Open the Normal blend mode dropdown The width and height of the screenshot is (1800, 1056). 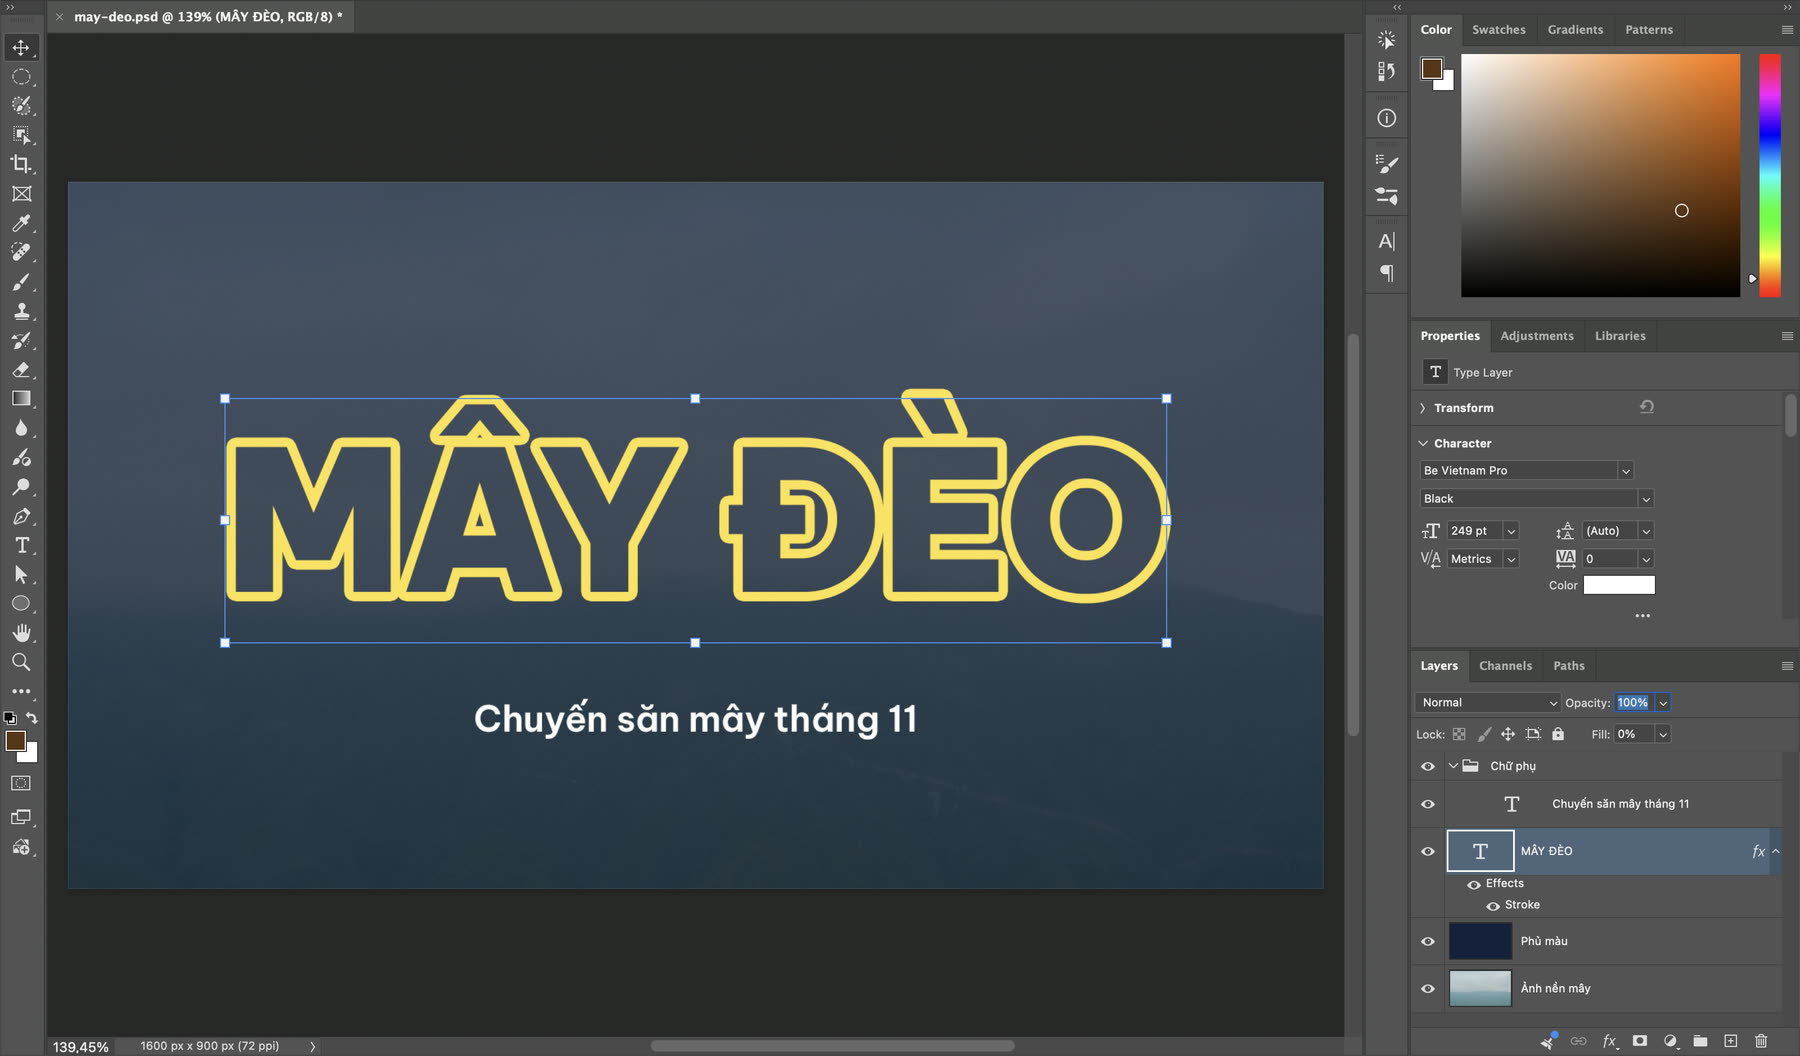coord(1488,703)
